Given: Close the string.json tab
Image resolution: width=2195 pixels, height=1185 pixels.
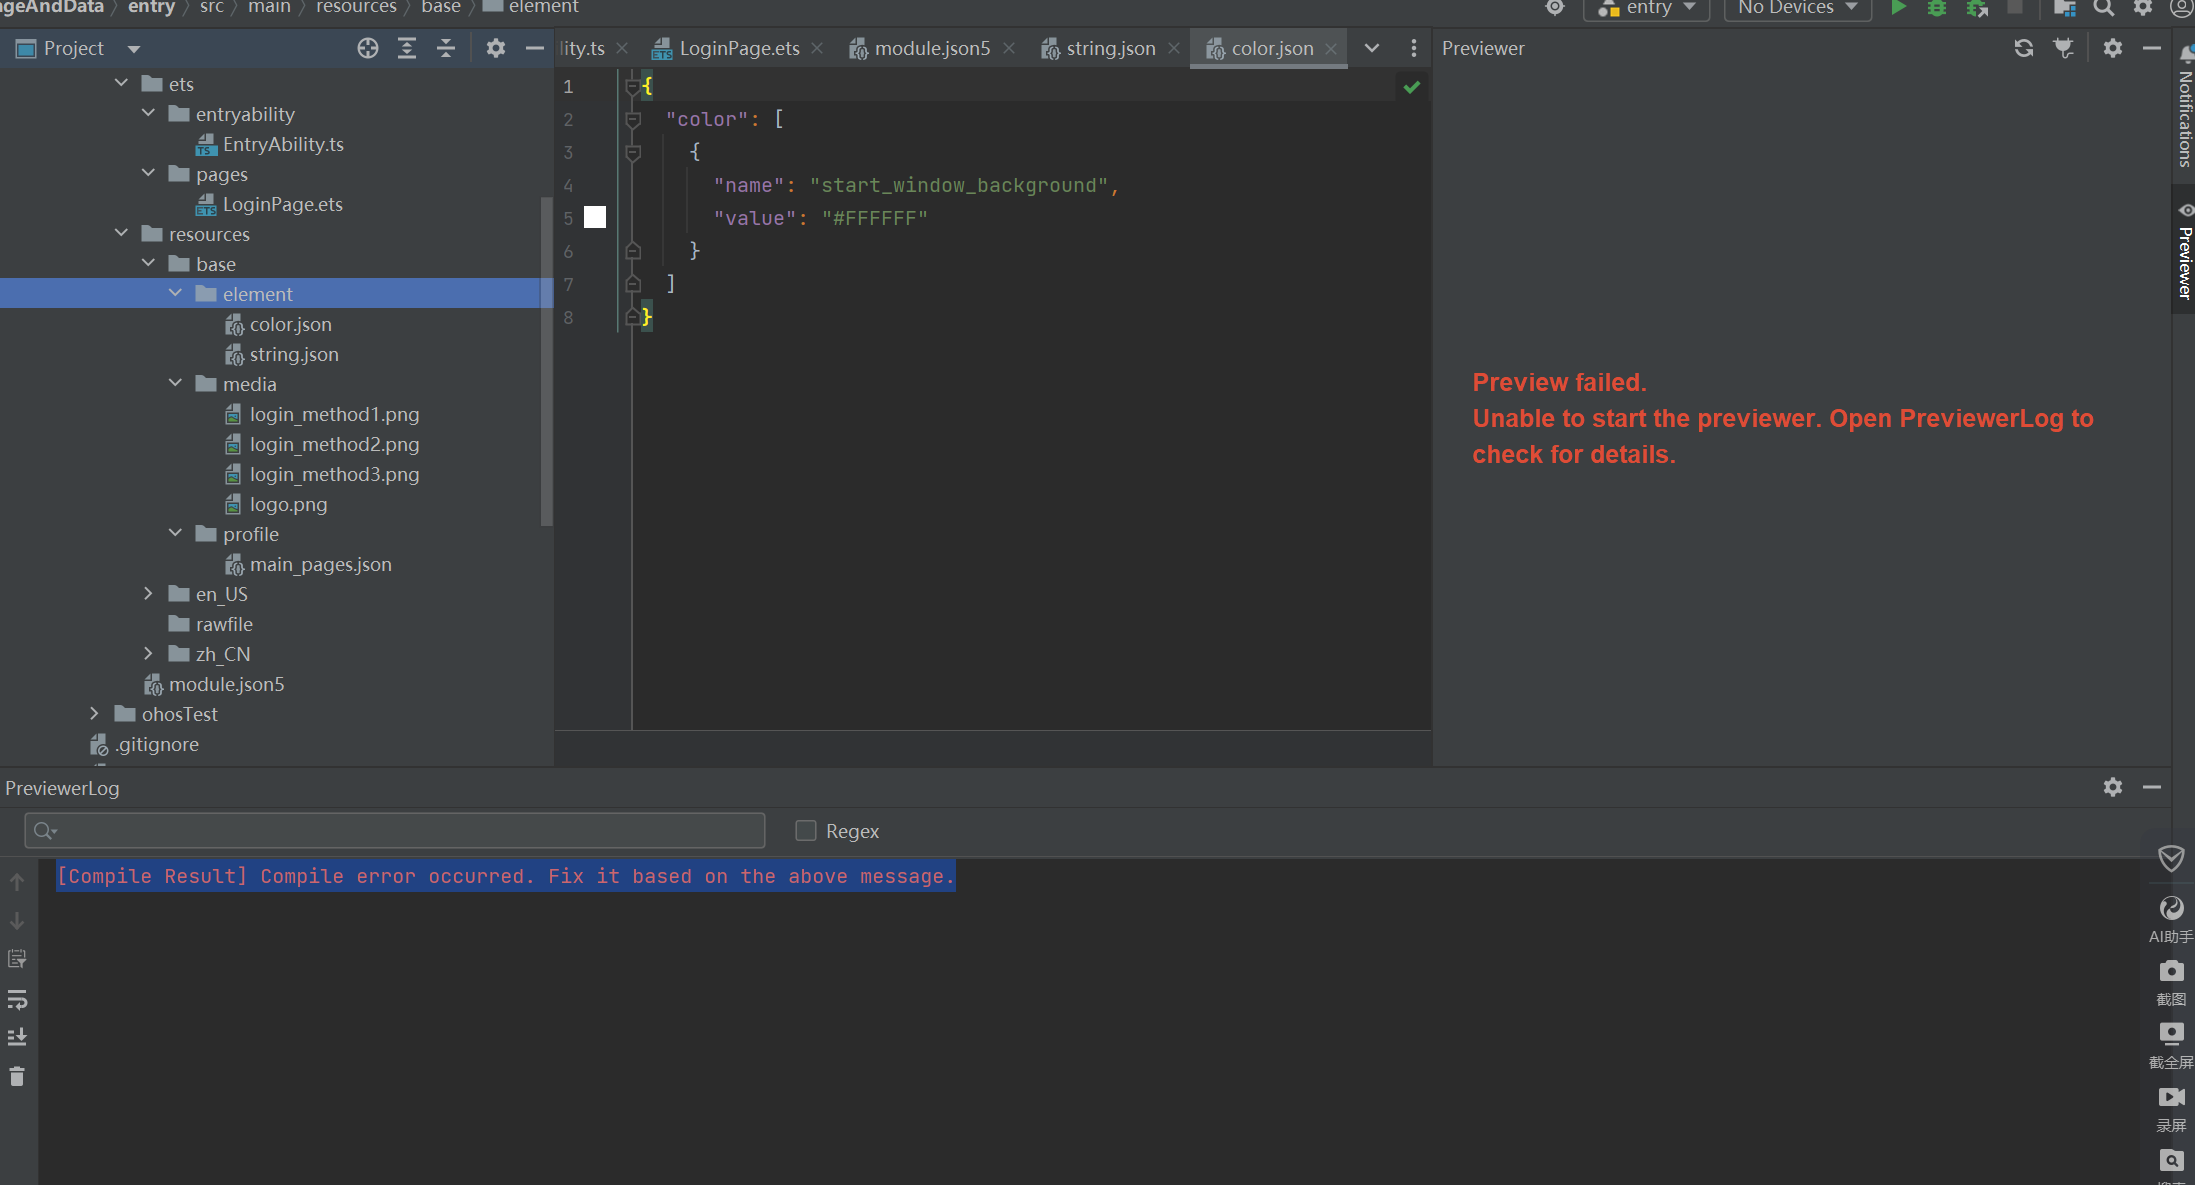Looking at the screenshot, I should [x=1174, y=48].
